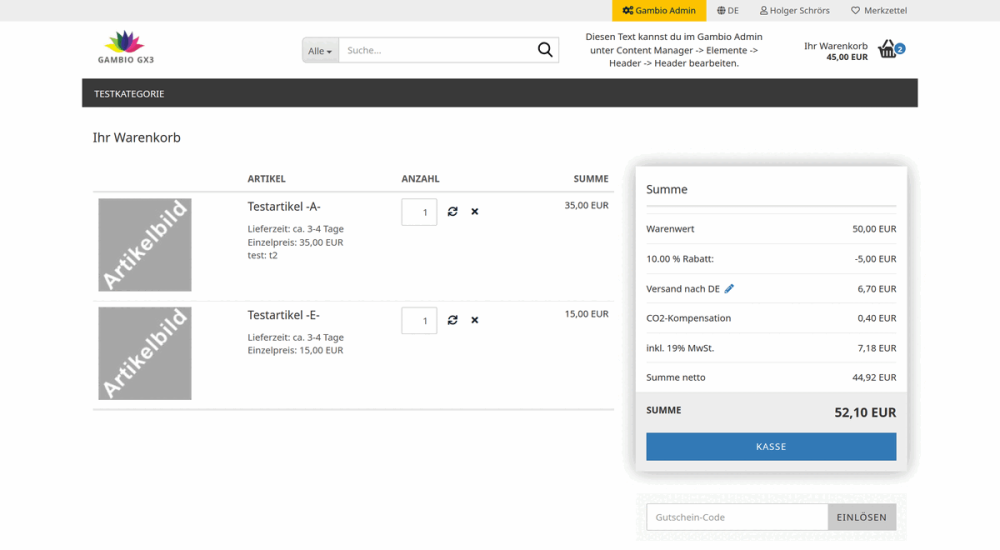Click the Testartikel -A- product image

[x=145, y=245]
